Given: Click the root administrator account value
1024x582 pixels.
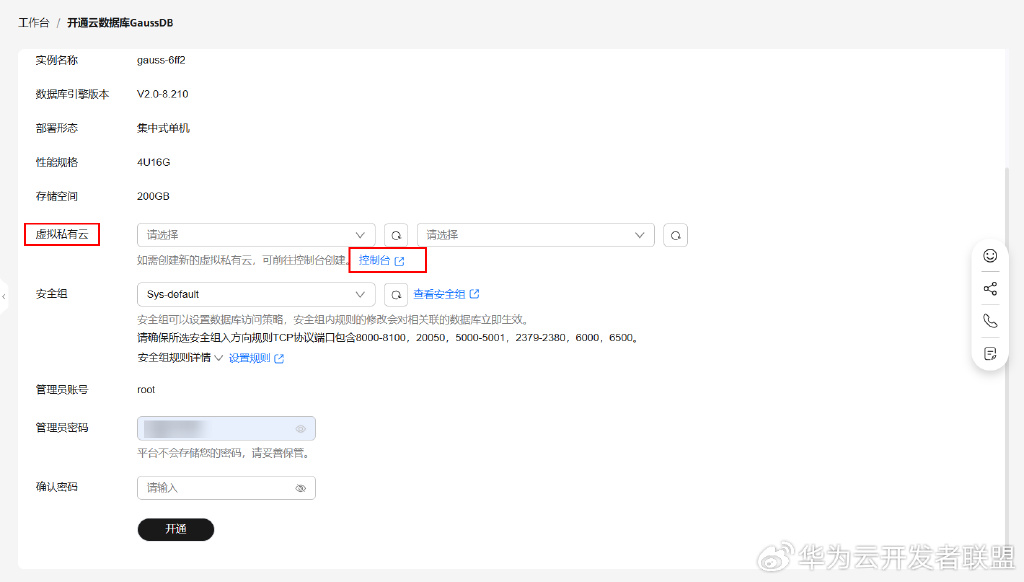Looking at the screenshot, I should [146, 389].
